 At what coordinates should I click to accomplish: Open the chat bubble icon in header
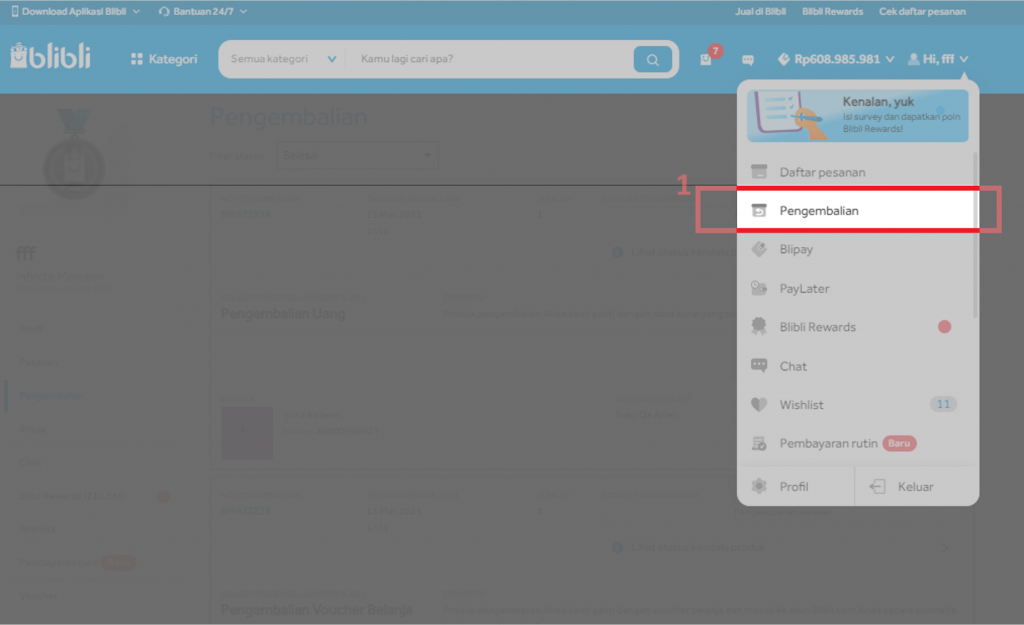coord(748,60)
